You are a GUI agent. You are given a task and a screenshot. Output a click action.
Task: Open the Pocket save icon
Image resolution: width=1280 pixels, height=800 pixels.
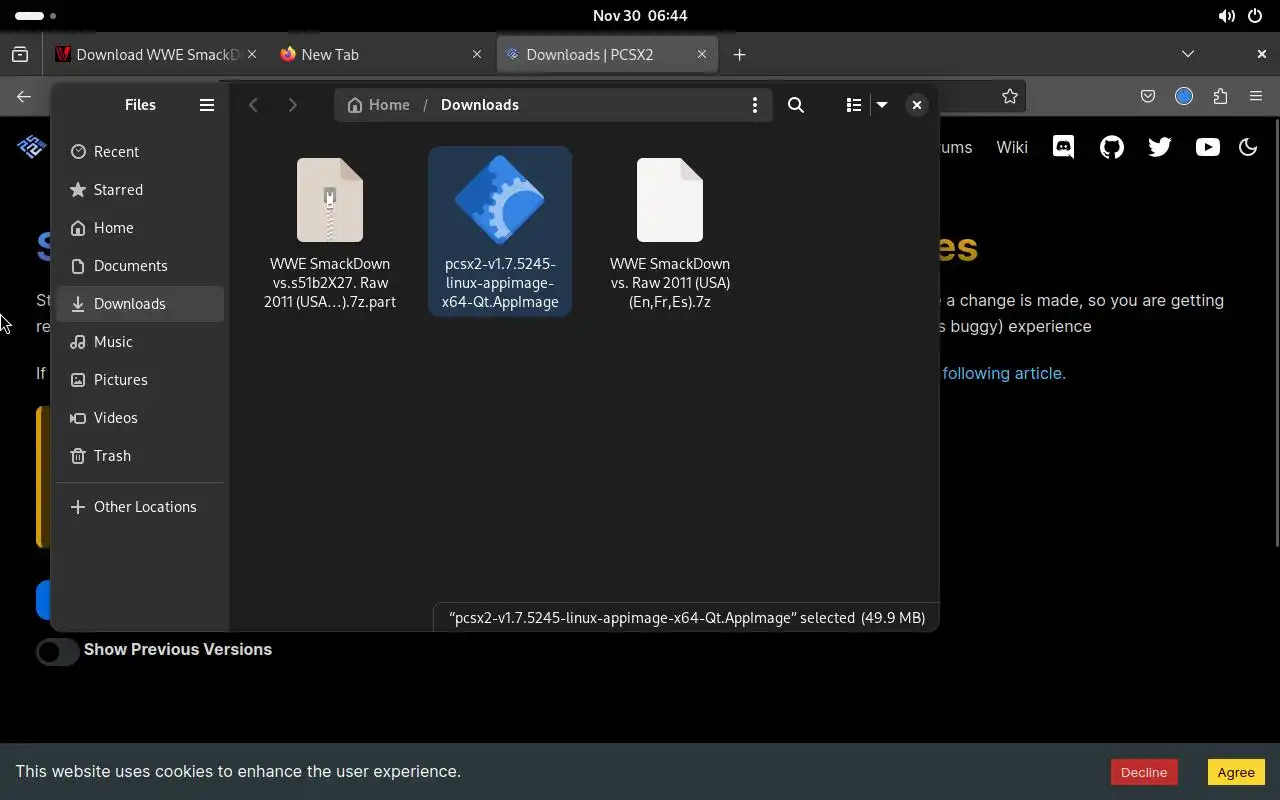coord(1148,97)
